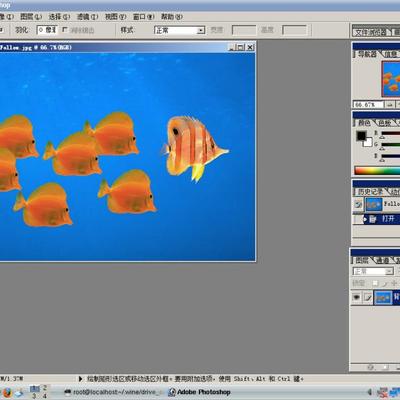Select the 颜色 Color tab
Screen dimensions: 400x400
point(364,123)
